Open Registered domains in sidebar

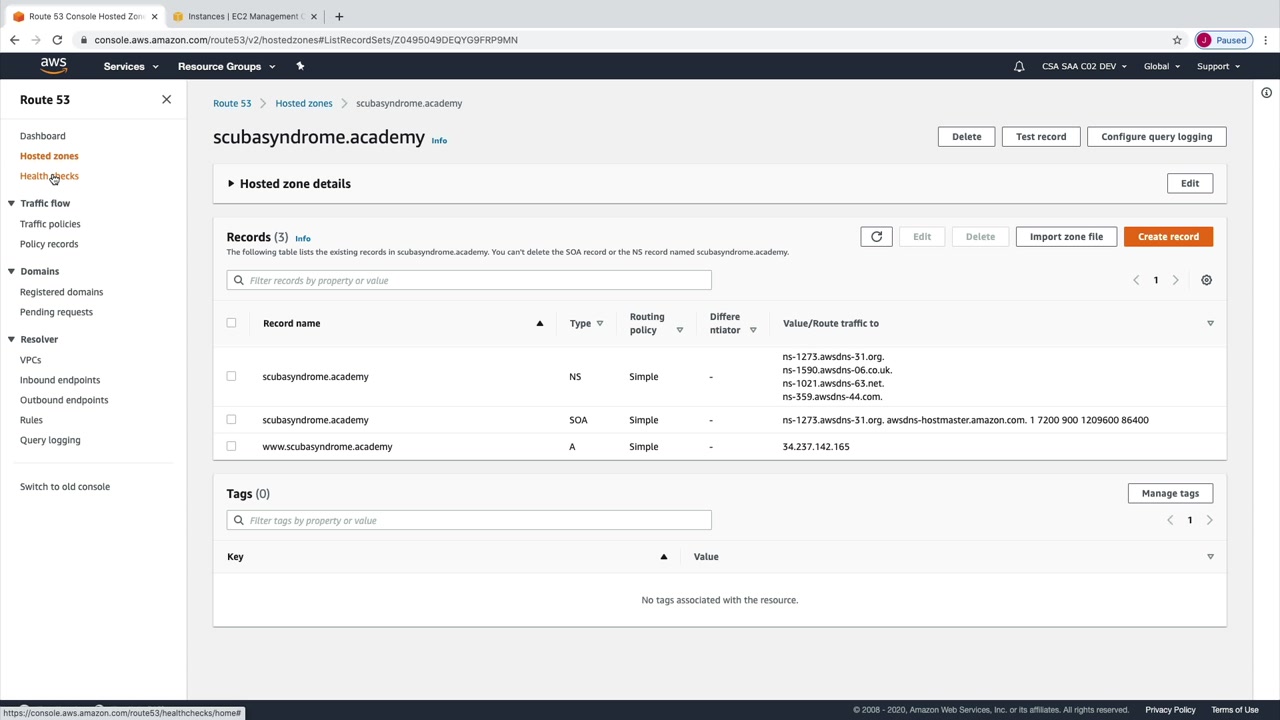click(x=61, y=292)
